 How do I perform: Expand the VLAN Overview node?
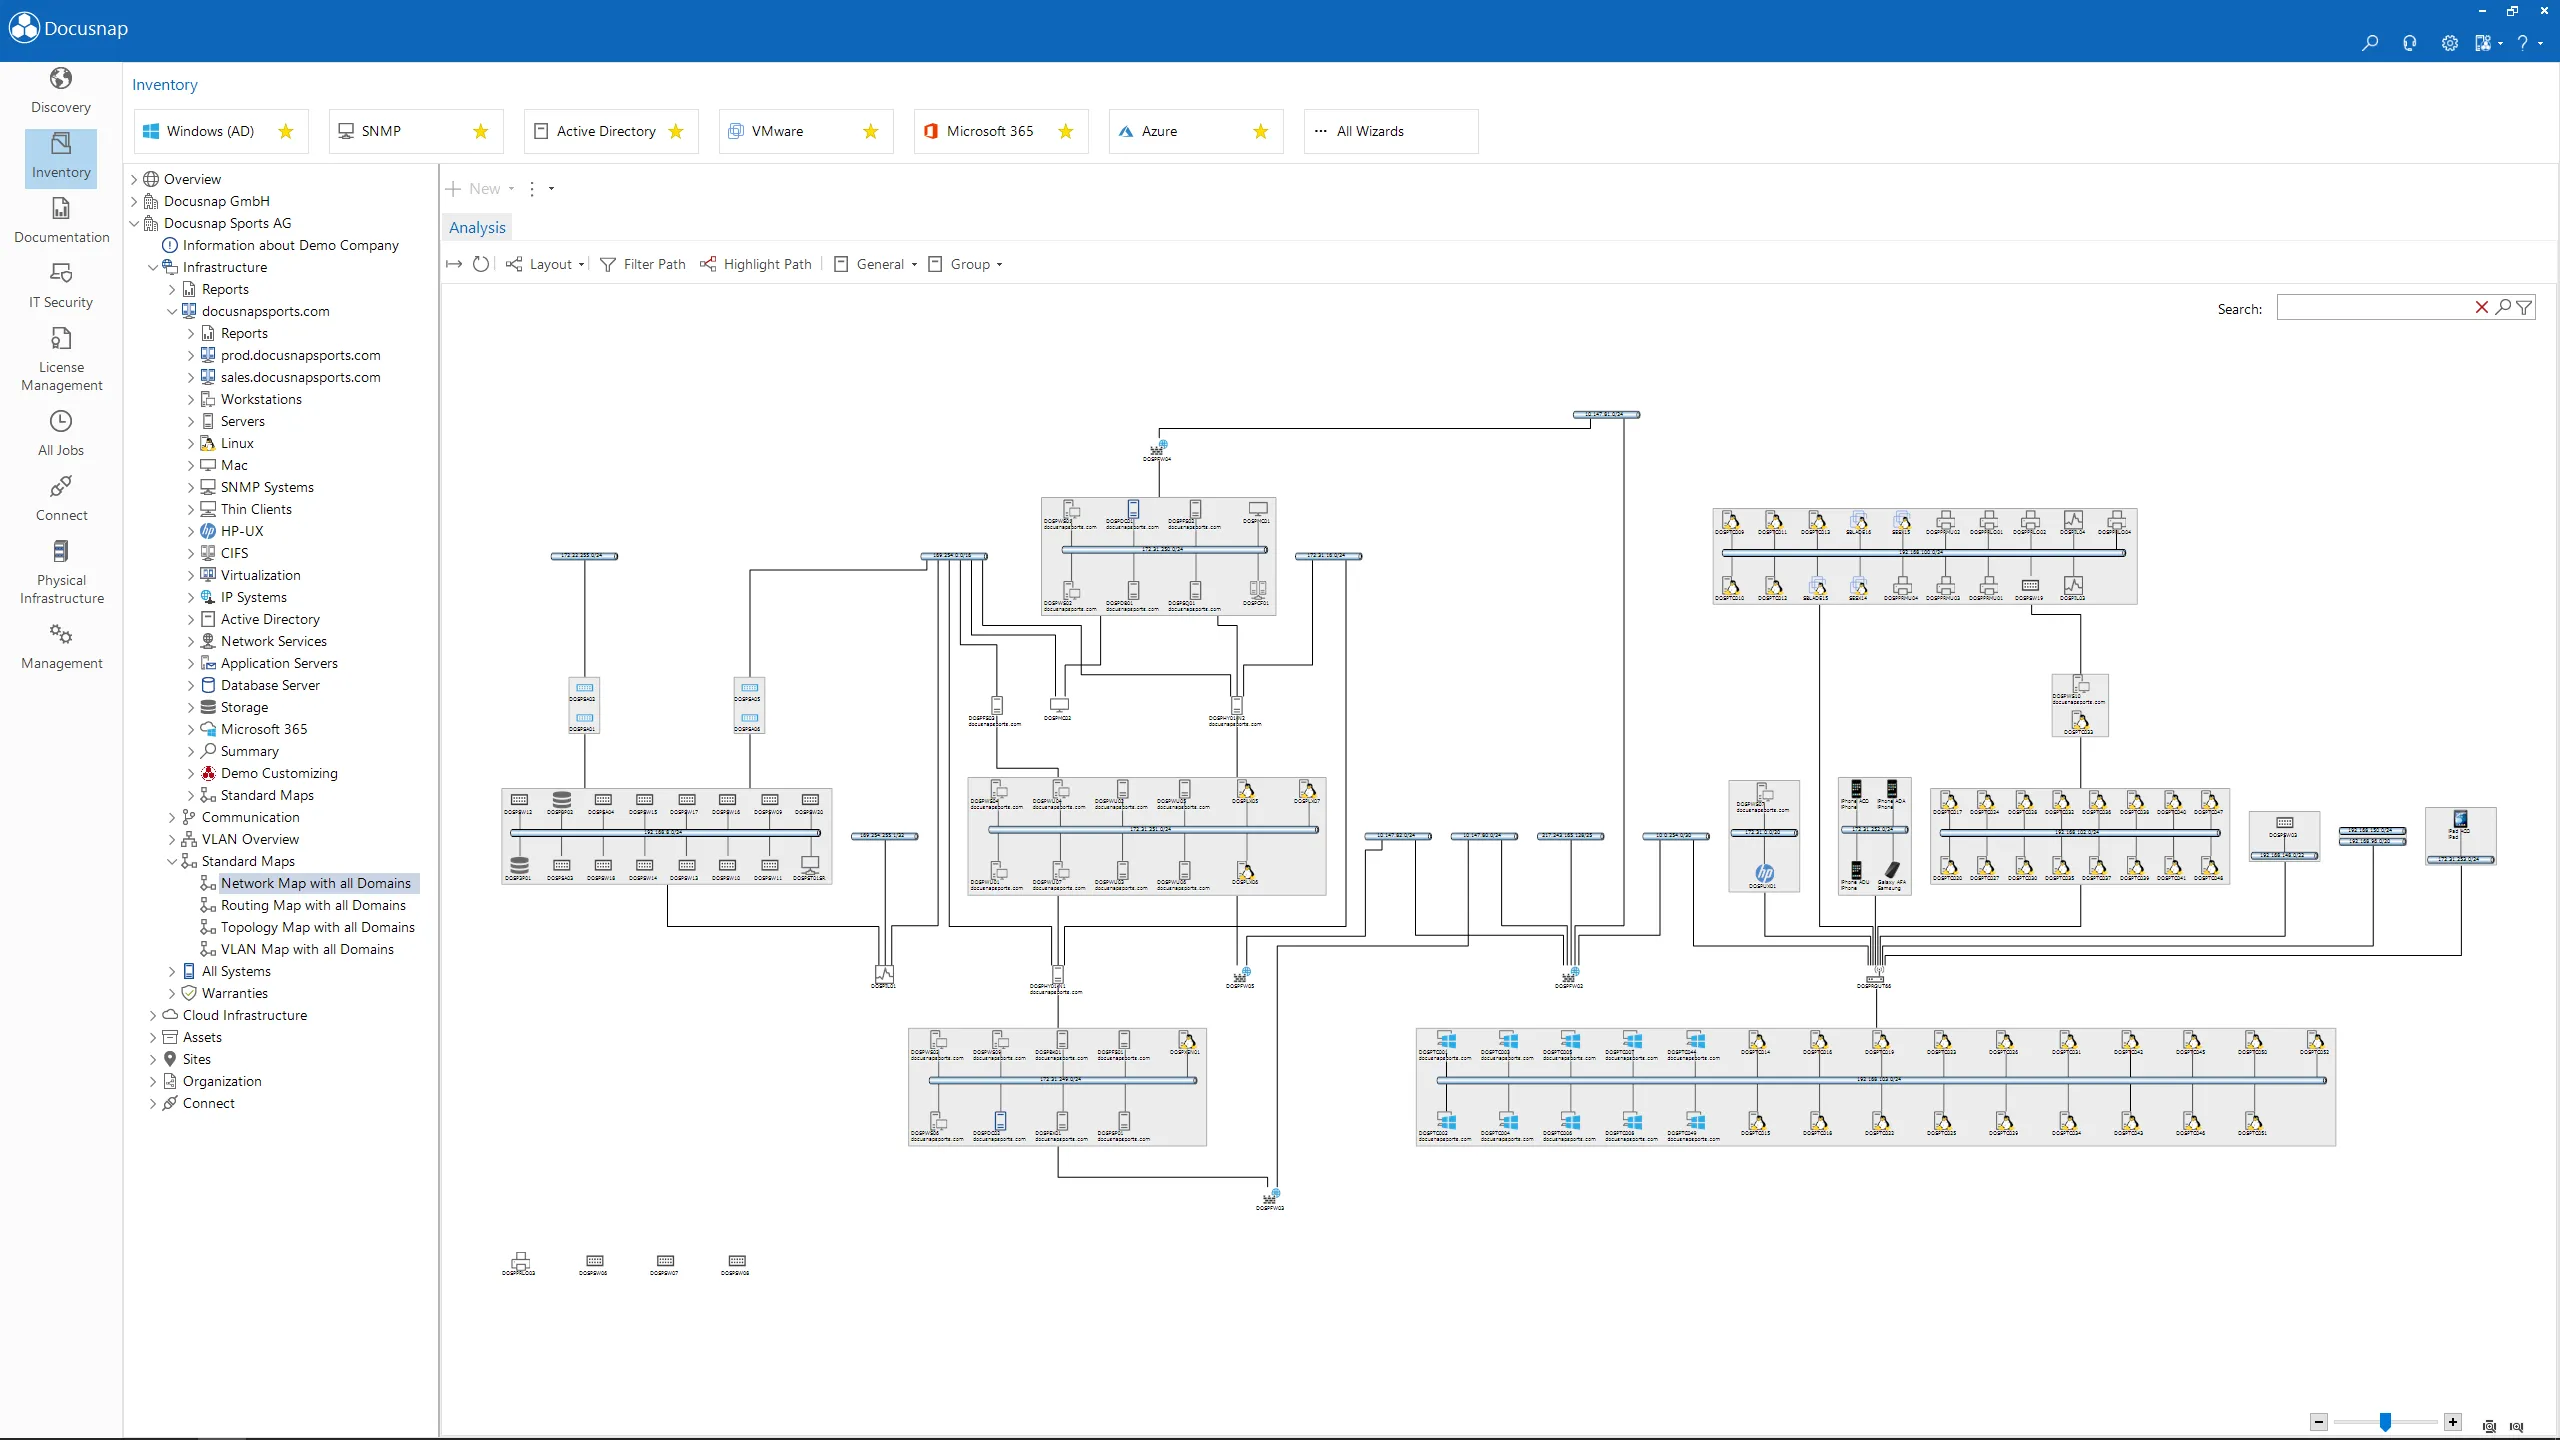click(172, 839)
